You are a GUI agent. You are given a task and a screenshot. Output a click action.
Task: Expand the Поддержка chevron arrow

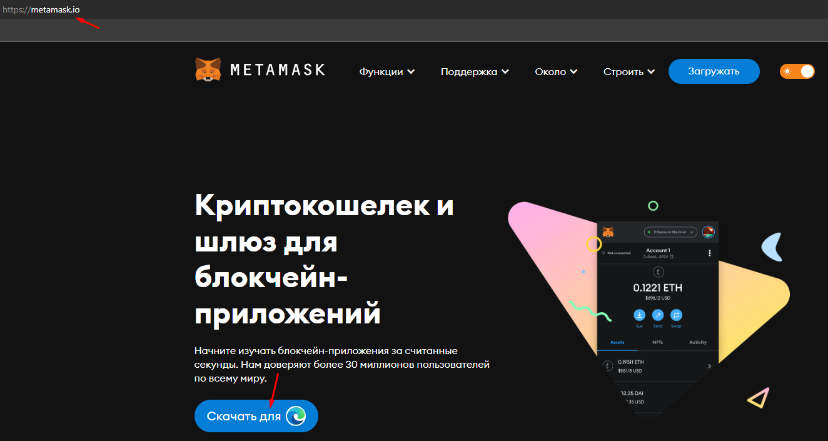tap(505, 72)
